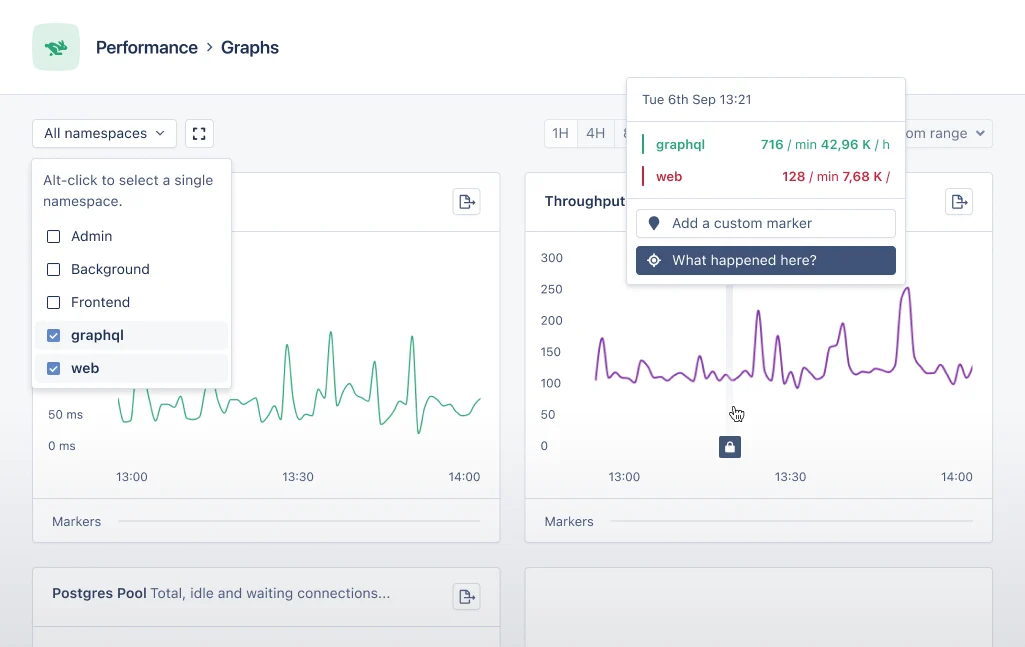Click the Postgres Pool graph title

click(x=99, y=593)
